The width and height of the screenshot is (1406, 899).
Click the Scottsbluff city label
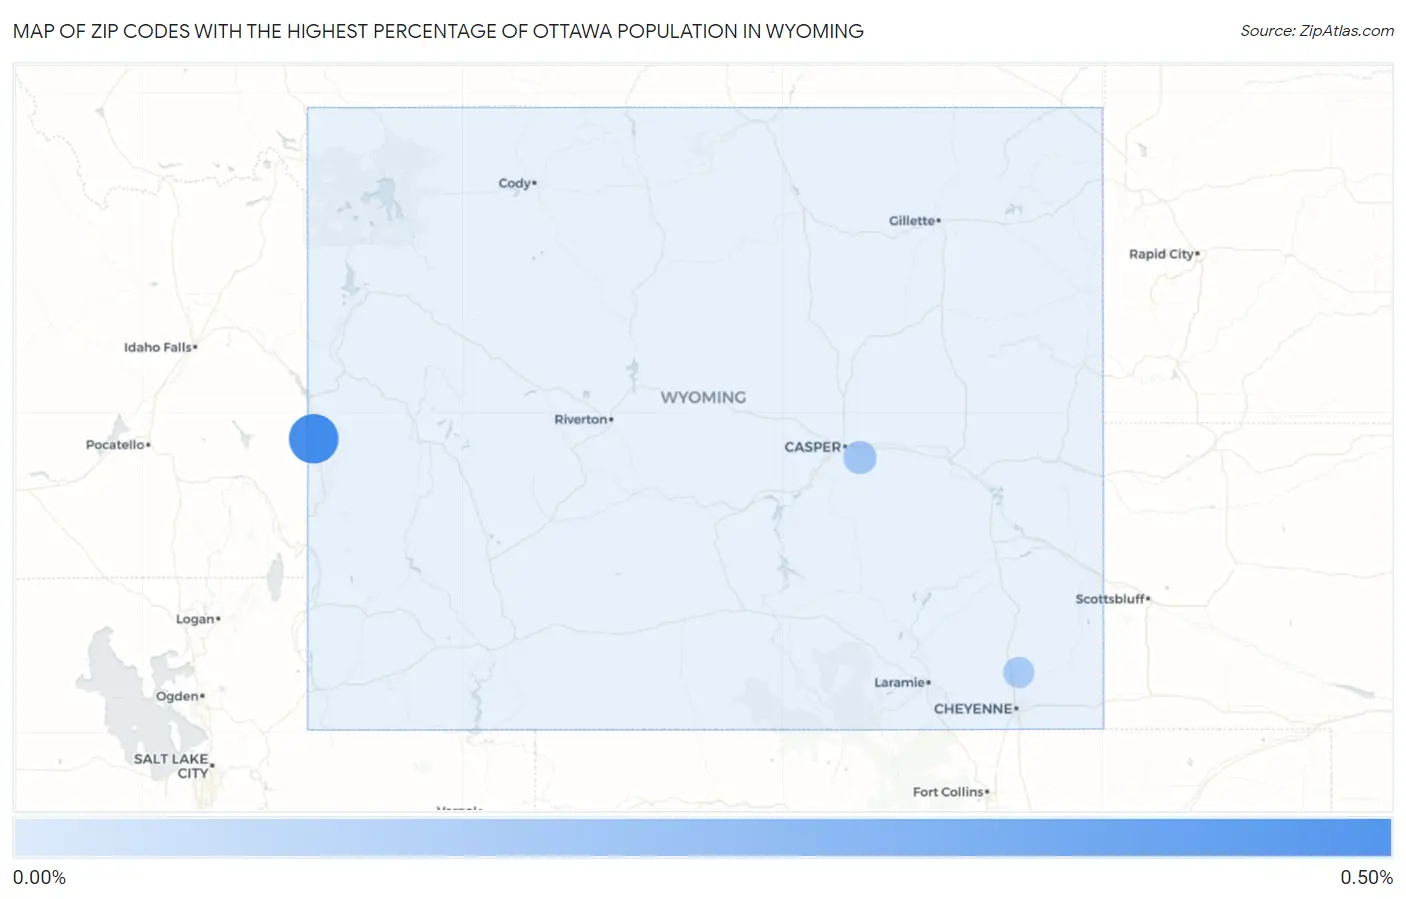[x=1112, y=599]
